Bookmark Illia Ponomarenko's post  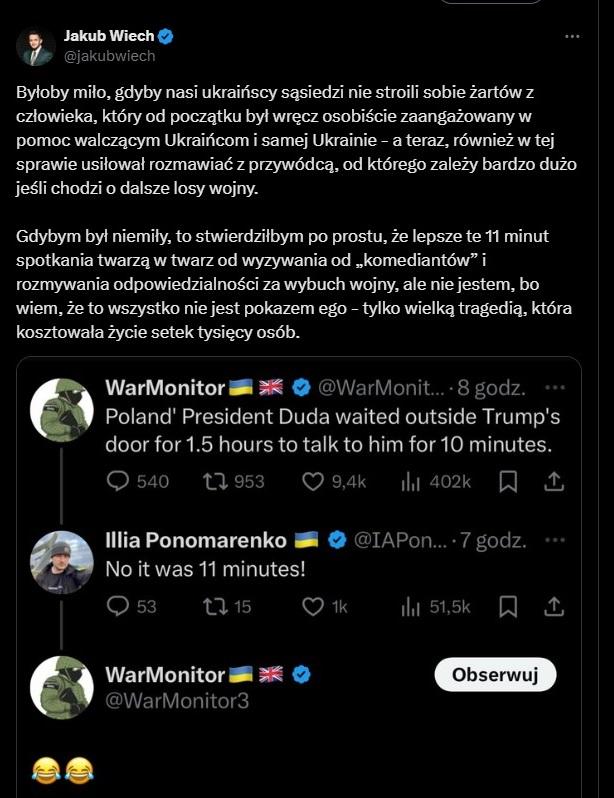pyautogui.click(x=508, y=606)
